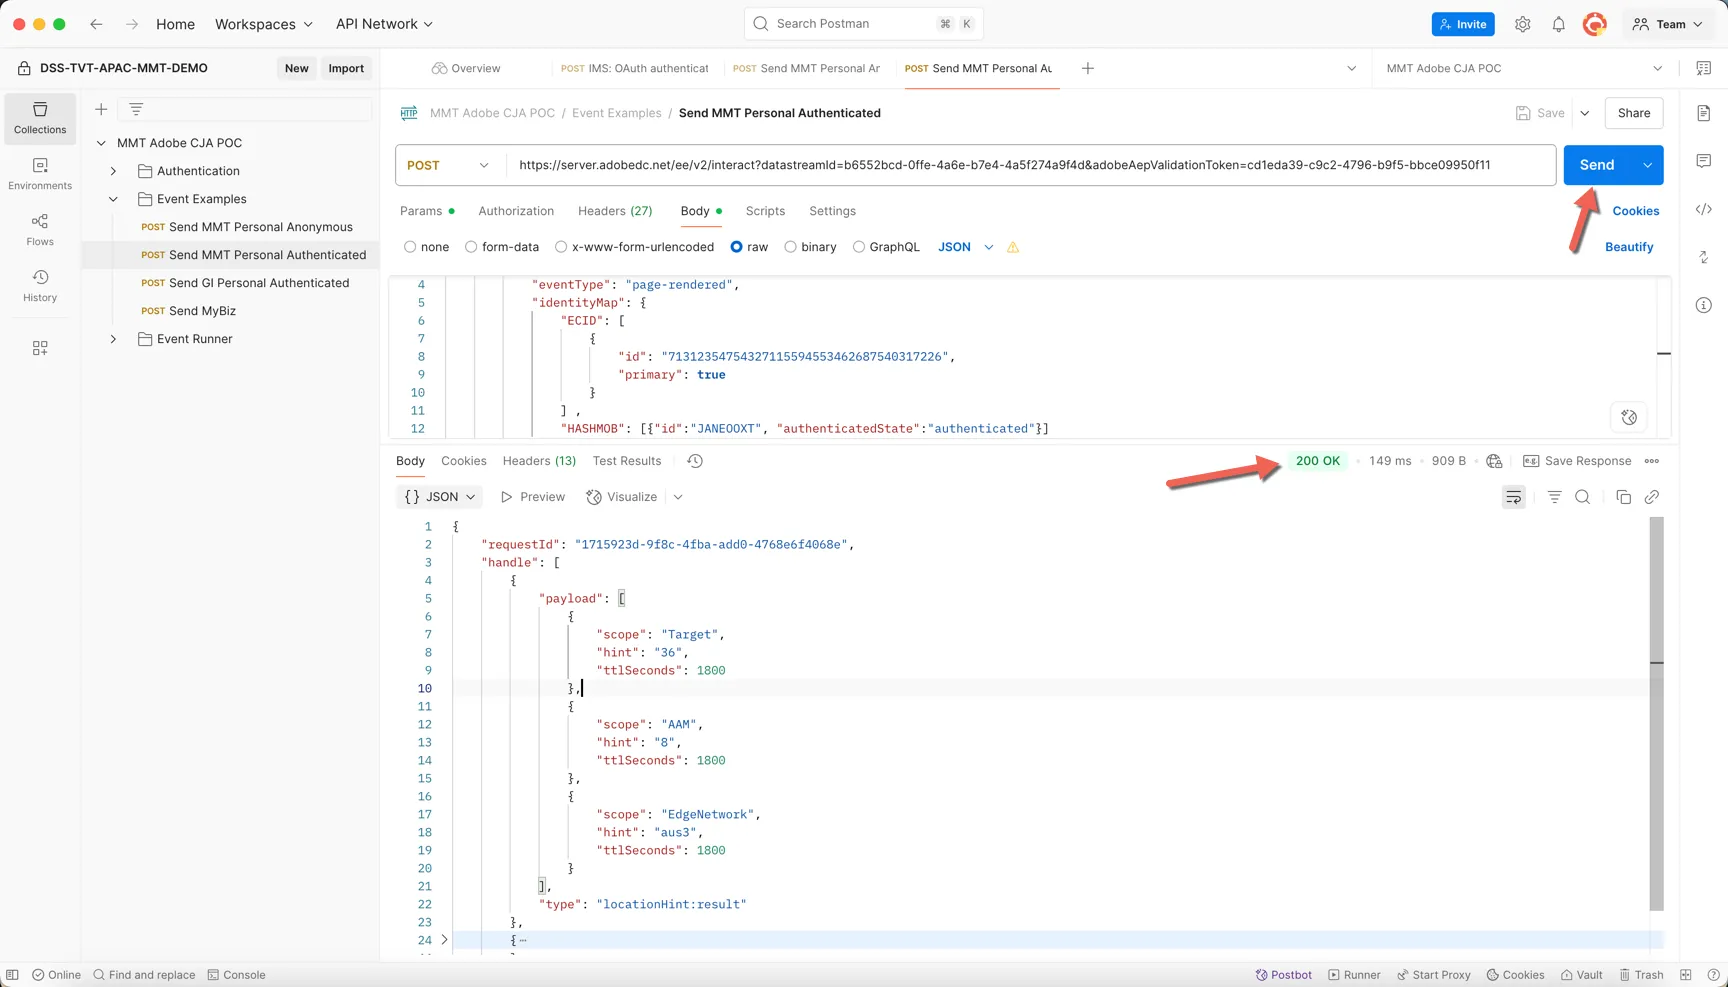Switch to the Authorization tab

pos(516,211)
